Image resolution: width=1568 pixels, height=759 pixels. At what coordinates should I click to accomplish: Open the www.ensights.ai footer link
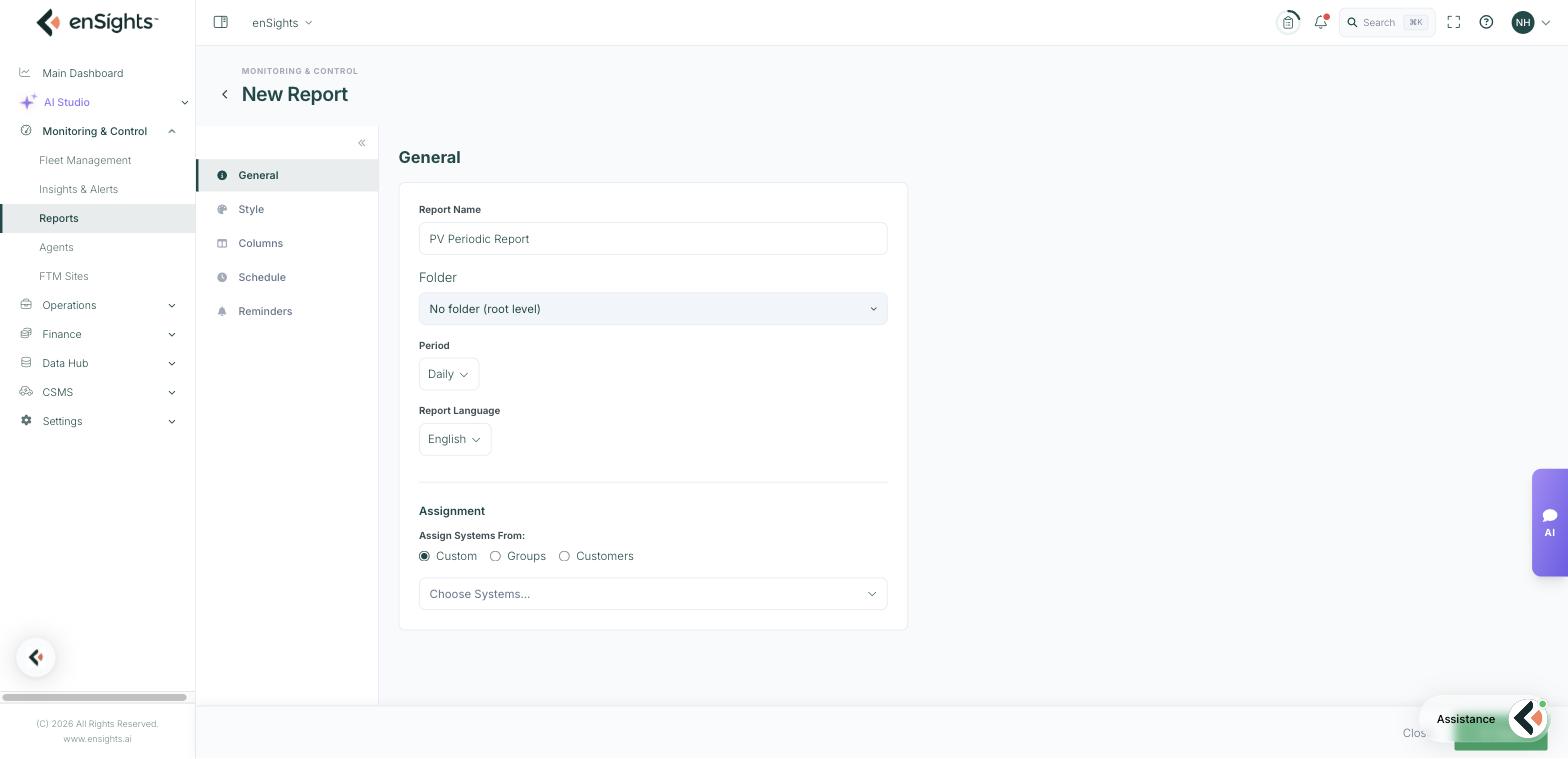(97, 739)
